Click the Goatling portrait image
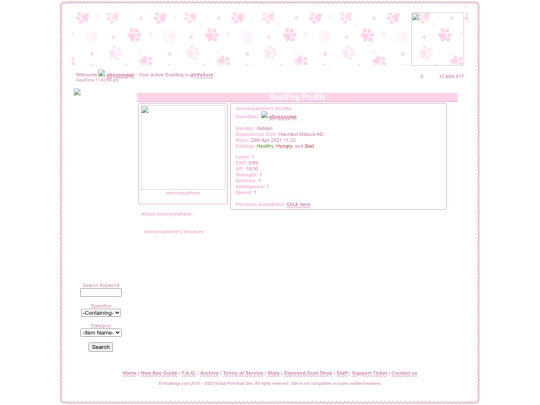 click(x=183, y=147)
